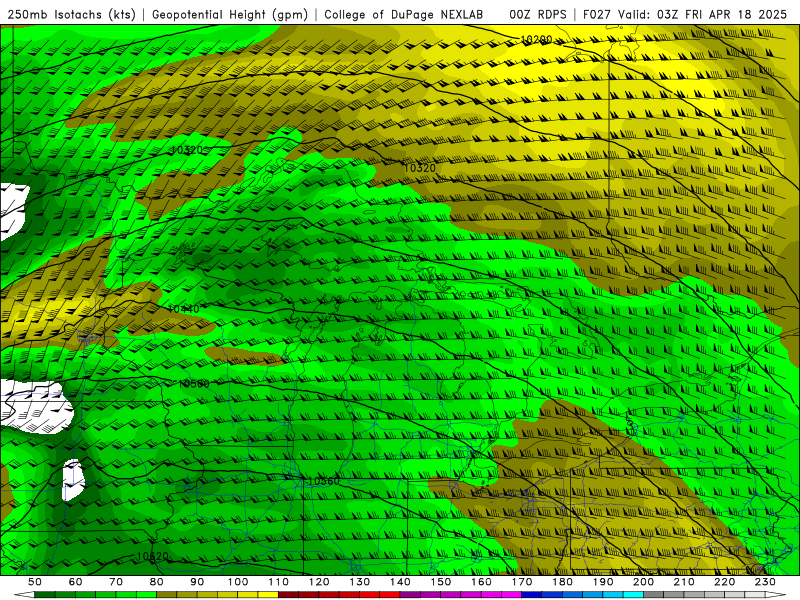Image resolution: width=800 pixels, height=600 pixels.
Task: Click the 150 label on the color scale
Action: [x=441, y=582]
